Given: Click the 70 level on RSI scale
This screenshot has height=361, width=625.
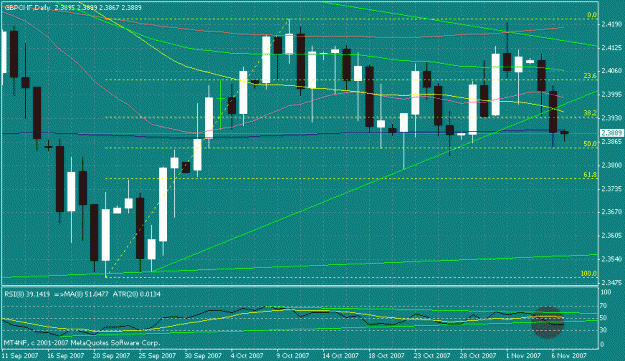Looking at the screenshot, I should coord(604,306).
